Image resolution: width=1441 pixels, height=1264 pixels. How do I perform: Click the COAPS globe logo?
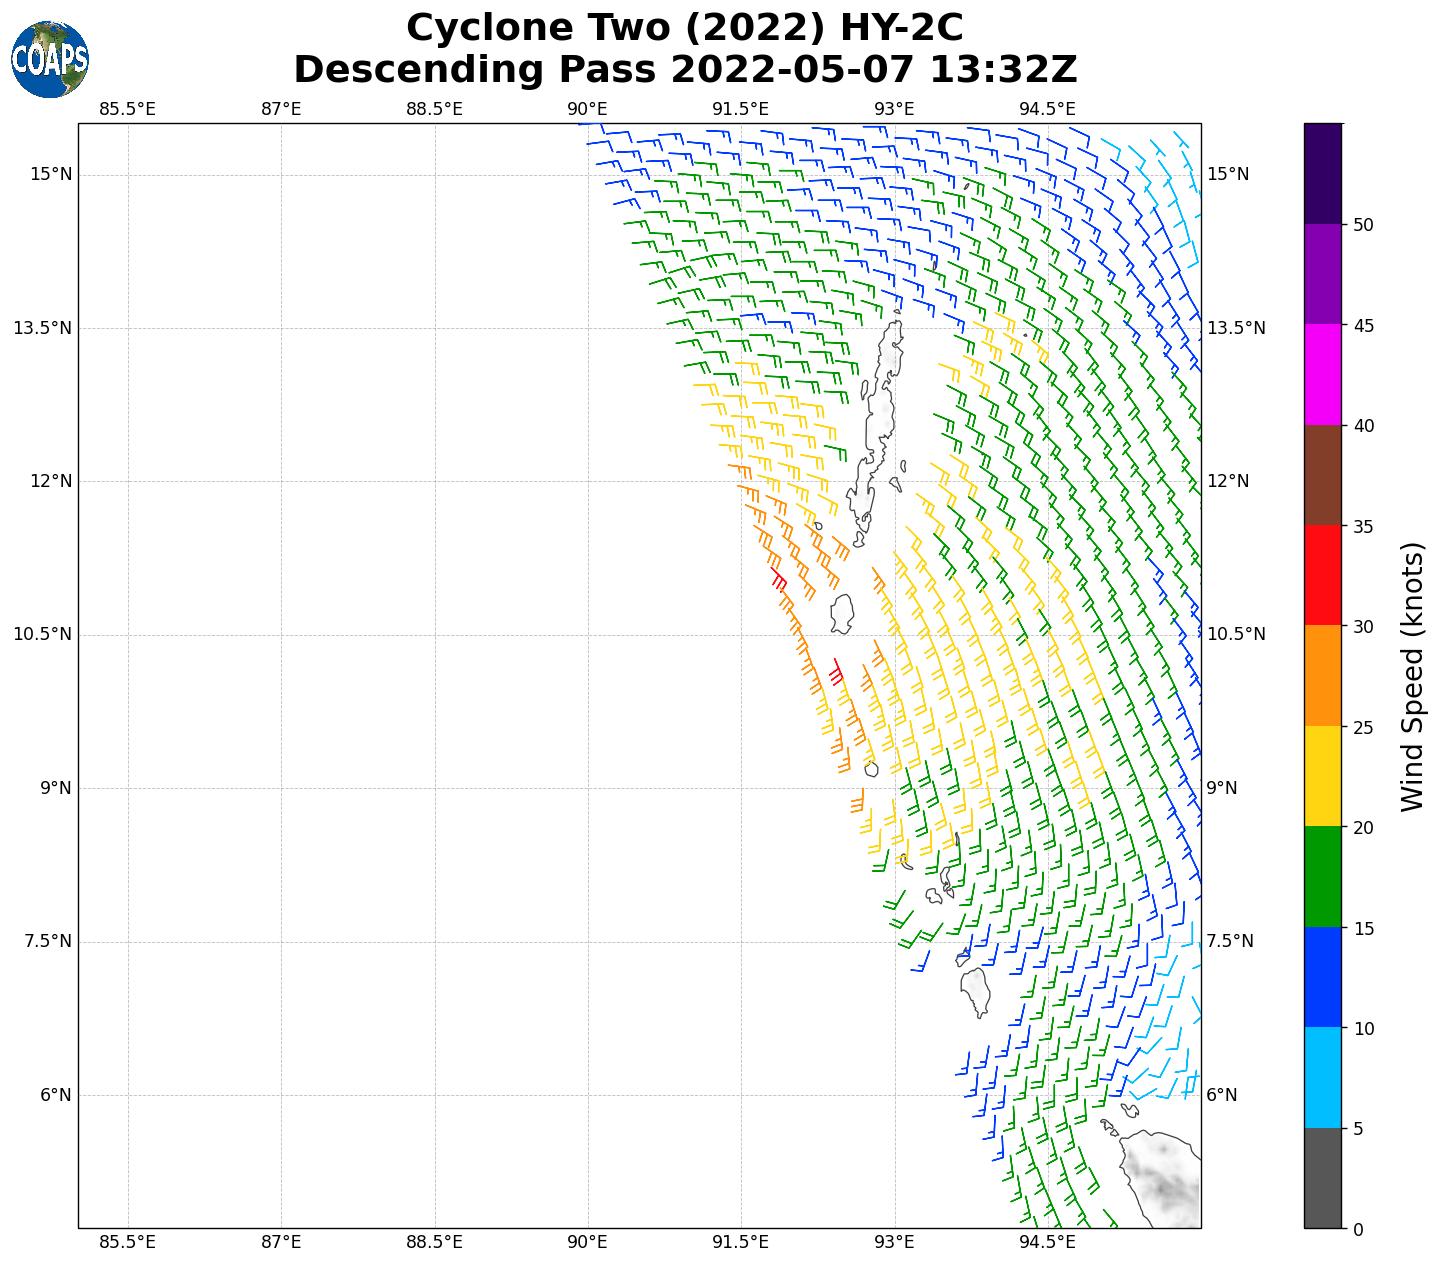[x=50, y=60]
